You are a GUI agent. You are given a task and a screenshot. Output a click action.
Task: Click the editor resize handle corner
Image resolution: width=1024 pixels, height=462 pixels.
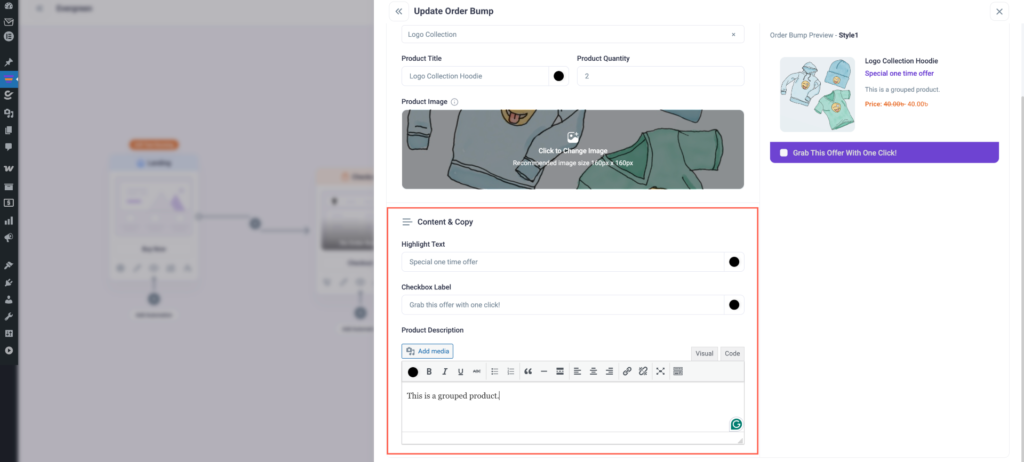pyautogui.click(x=740, y=441)
